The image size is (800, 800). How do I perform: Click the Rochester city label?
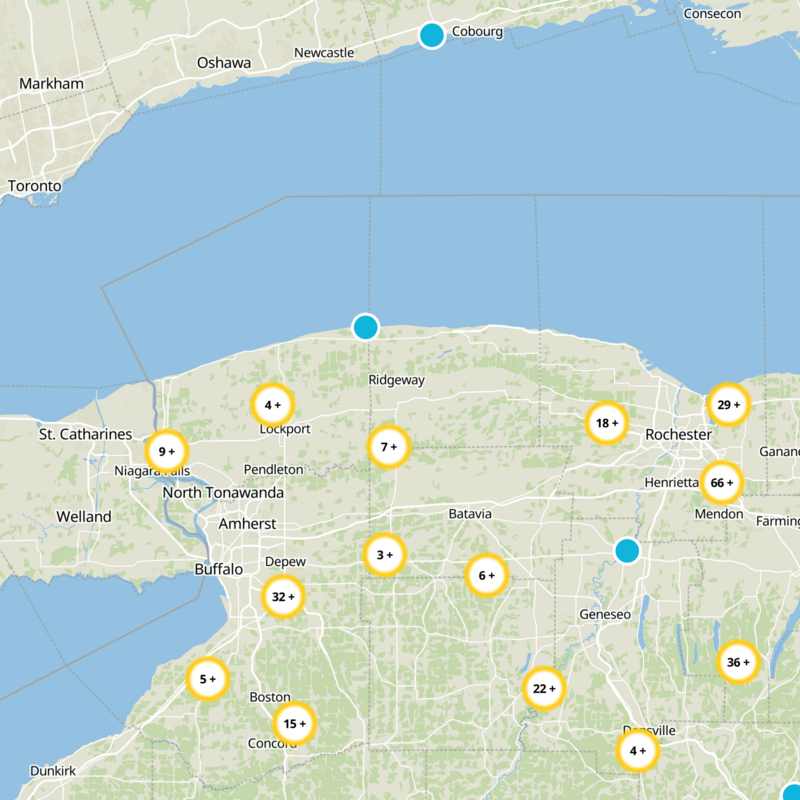coord(679,435)
